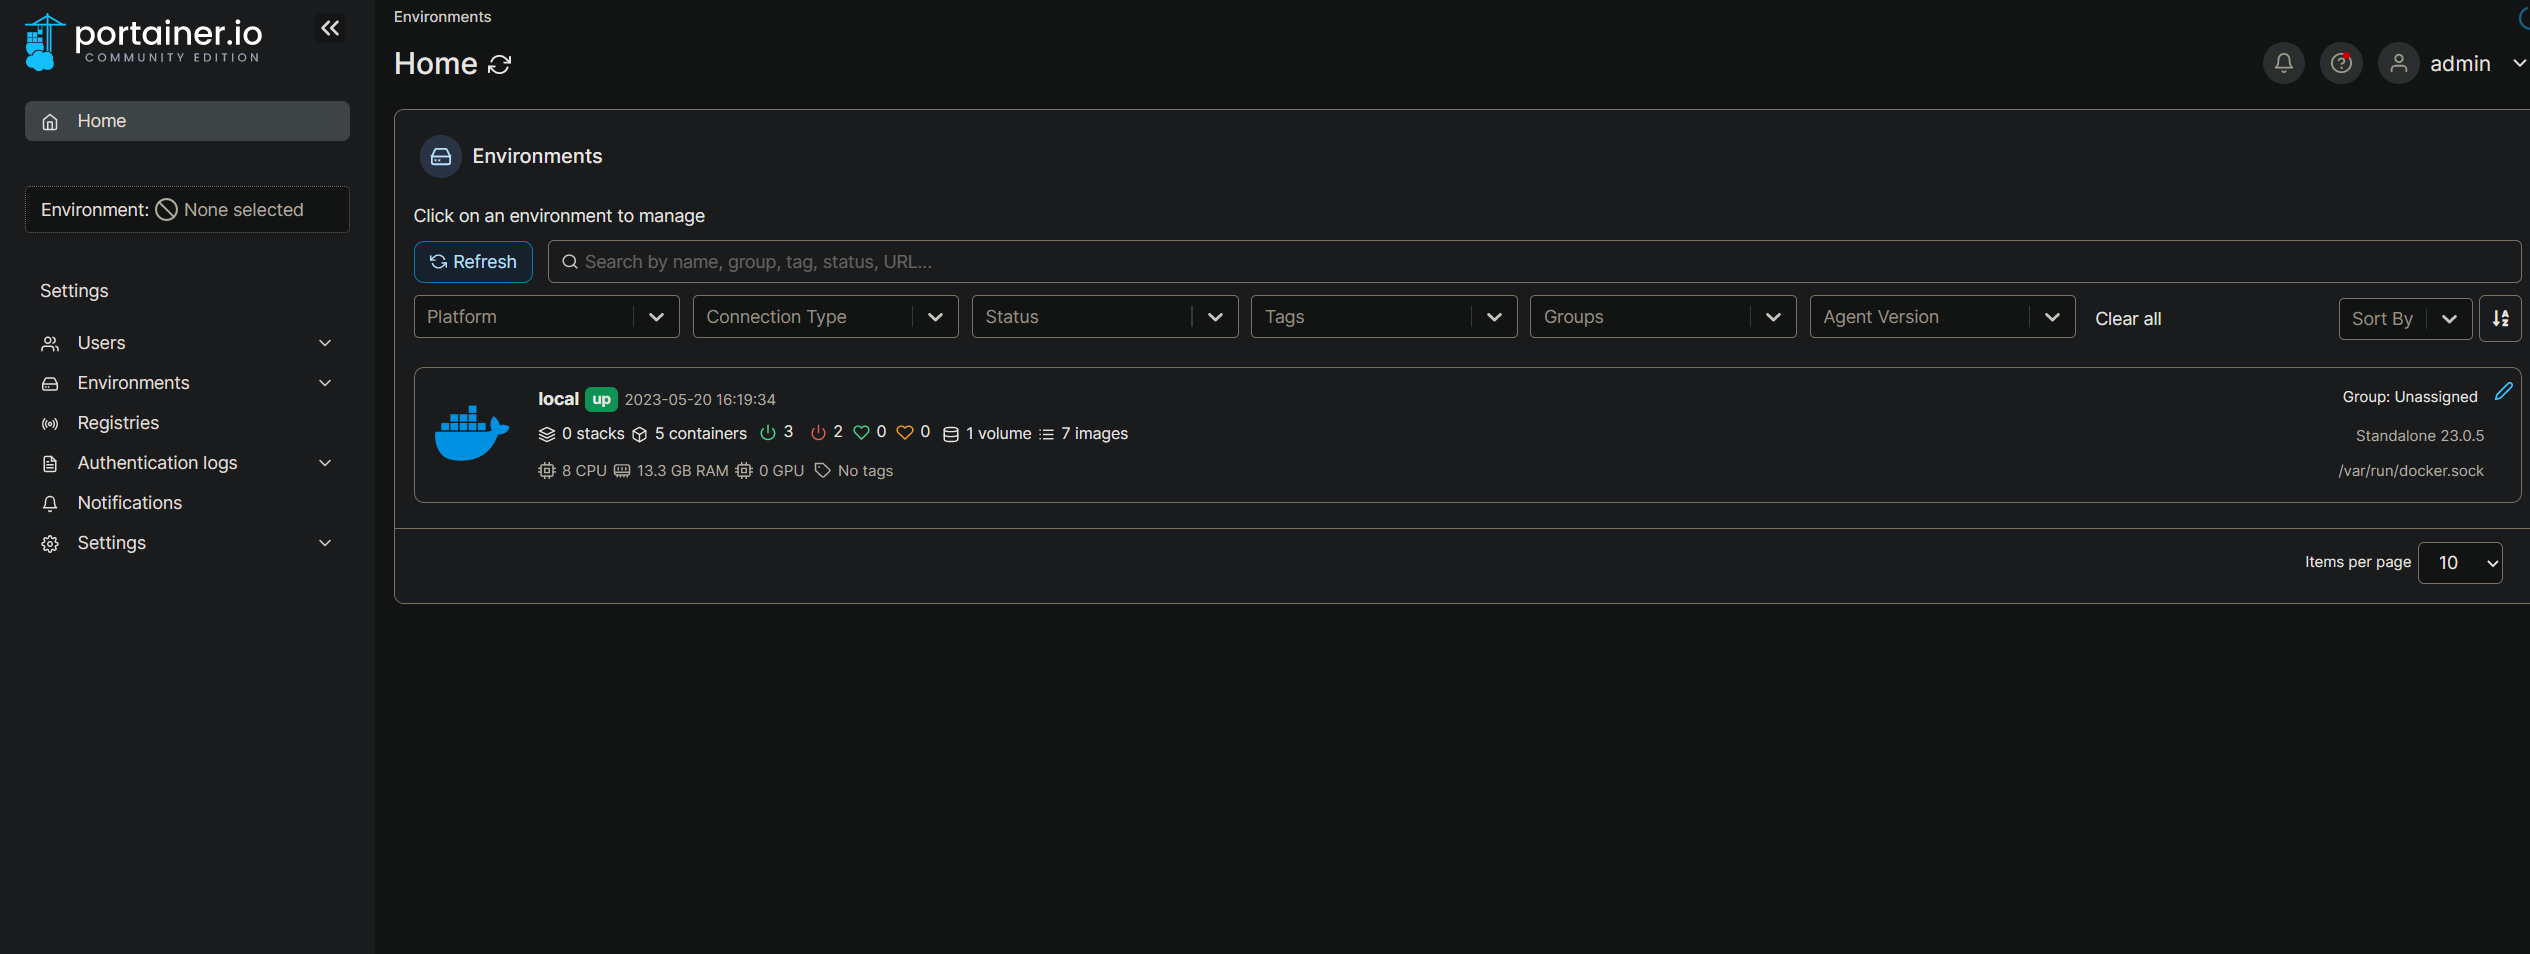Click the Clear all filters link

[2127, 319]
